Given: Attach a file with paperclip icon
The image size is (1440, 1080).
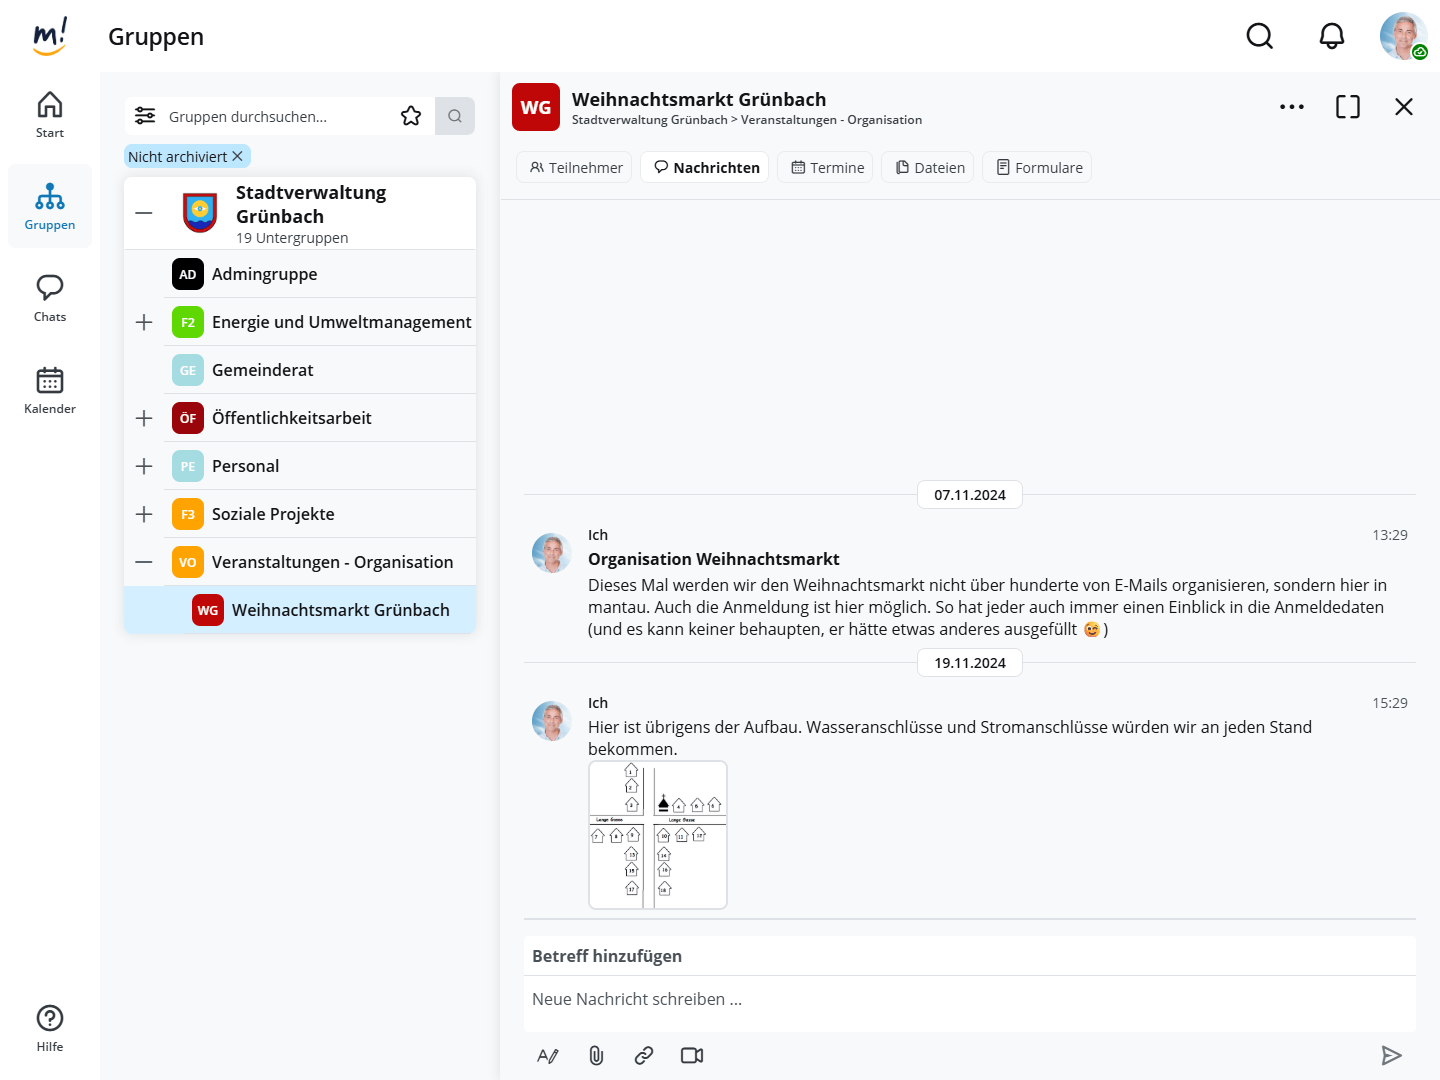Looking at the screenshot, I should tap(596, 1055).
